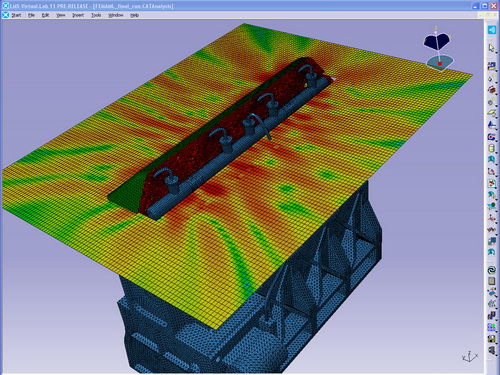Screen dimensions: 500x375
Task: Open the Window menu
Action: 115,15
